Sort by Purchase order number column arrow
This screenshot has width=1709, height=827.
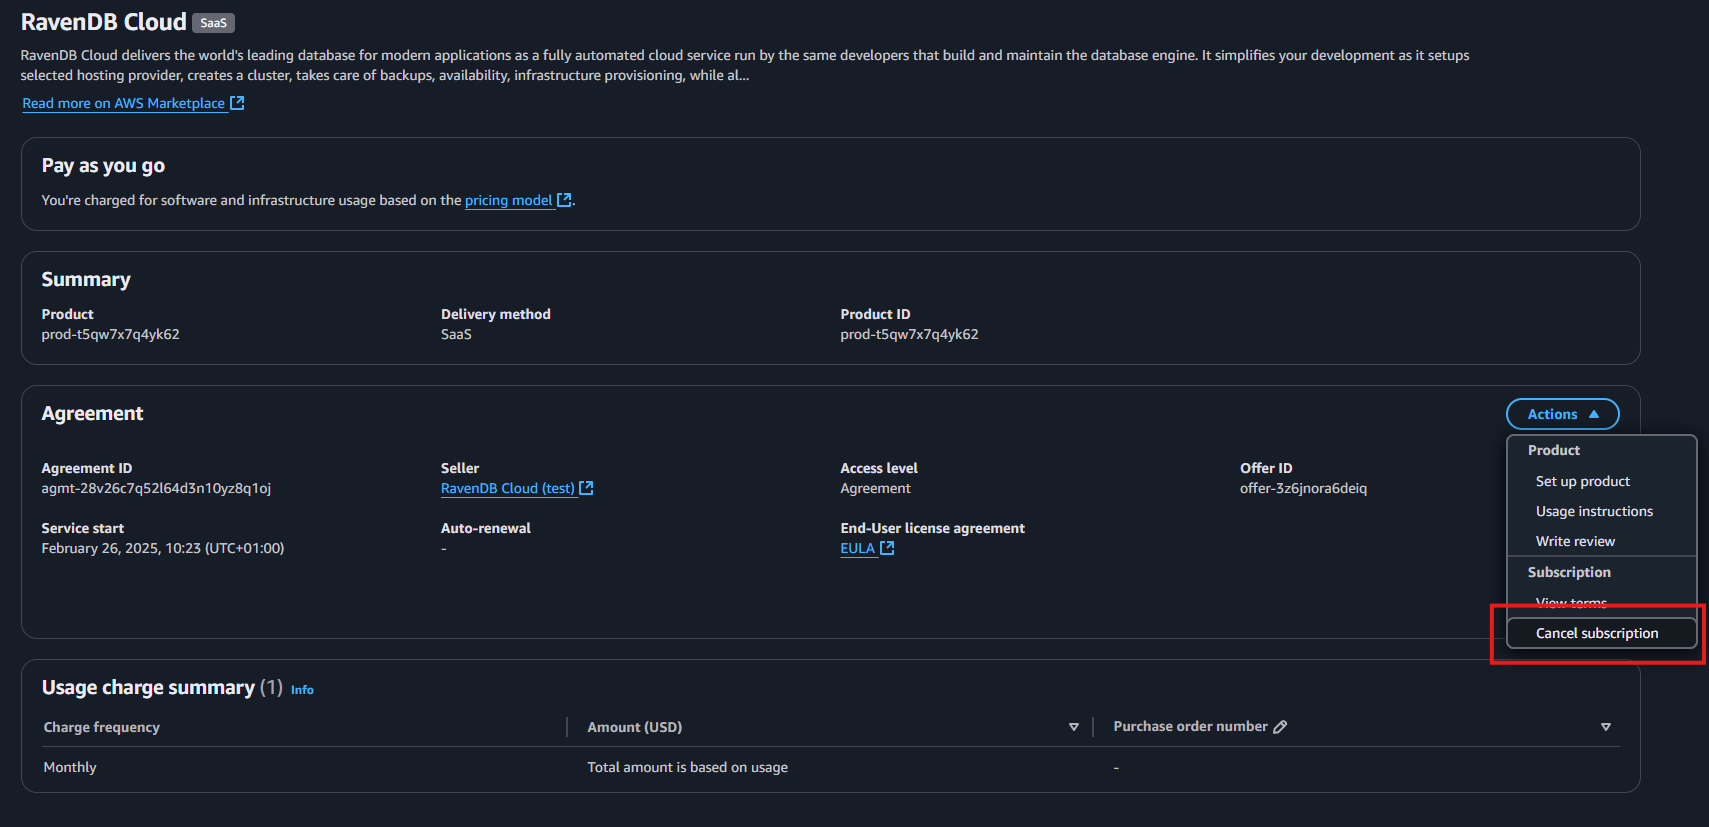pos(1606,727)
